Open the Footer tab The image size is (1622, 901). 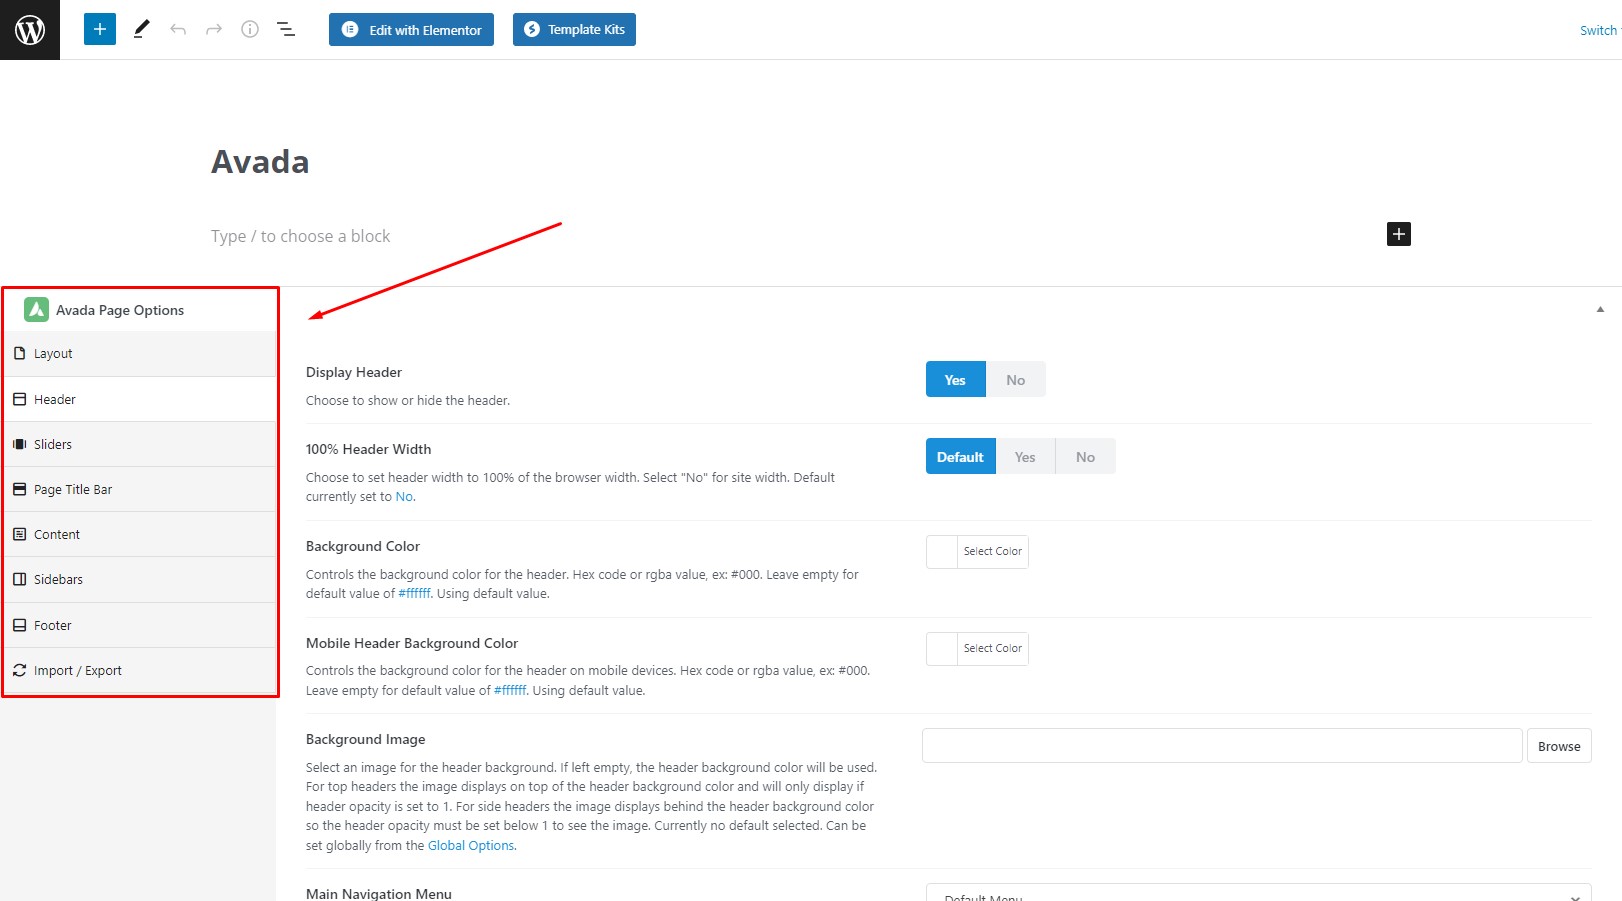point(140,625)
